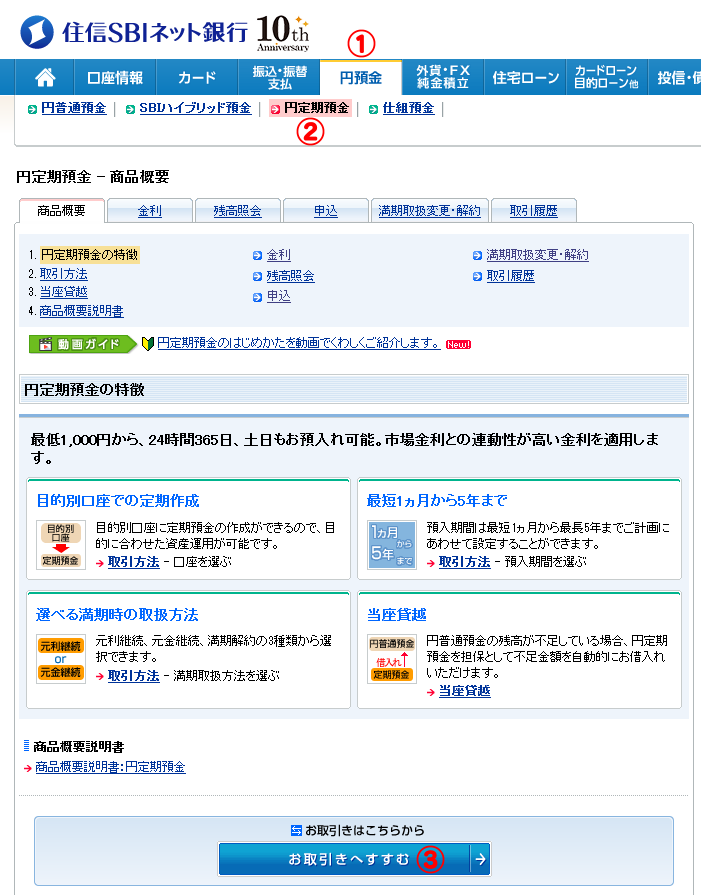Screen dimensions: 701x895
Task: Open the 申込 link in the index box
Action: pyautogui.click(x=279, y=296)
